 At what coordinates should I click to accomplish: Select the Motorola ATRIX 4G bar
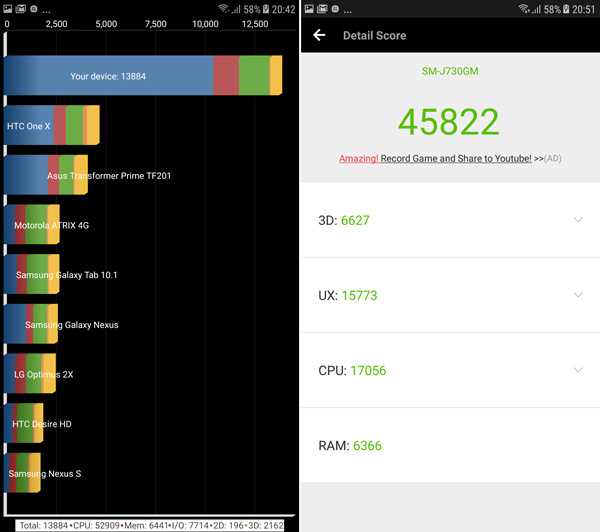point(32,225)
